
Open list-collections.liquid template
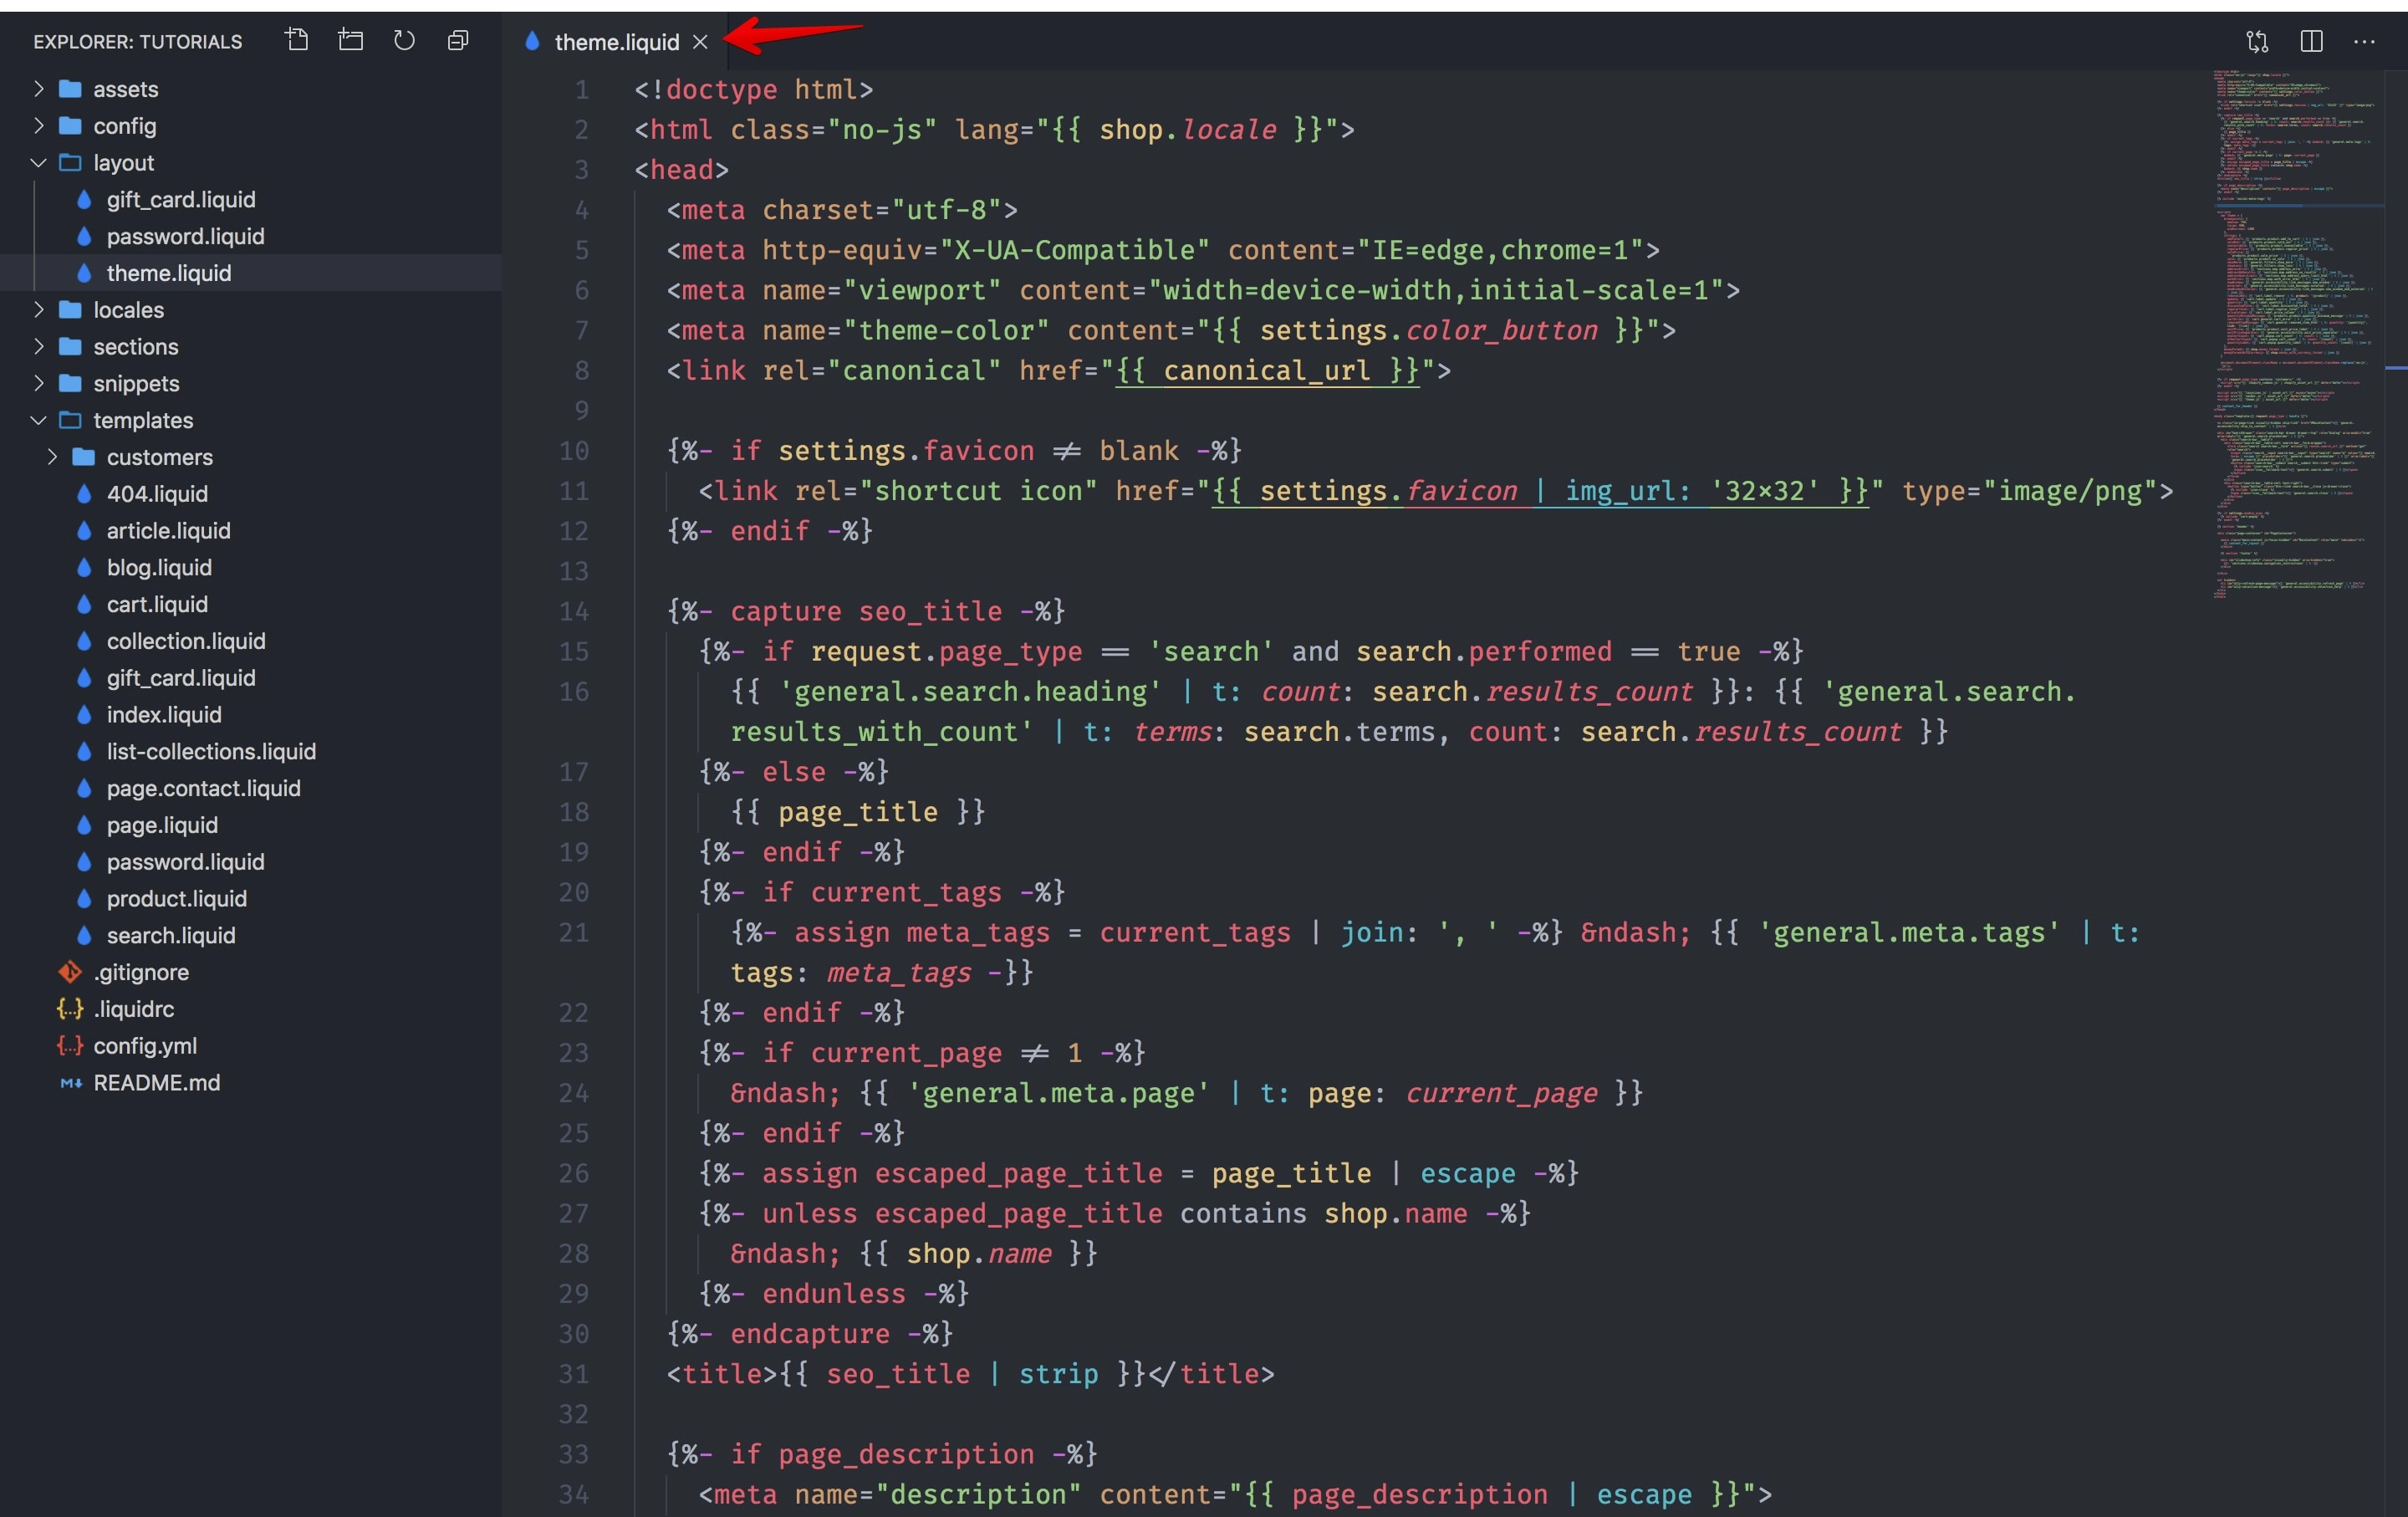pos(250,751)
